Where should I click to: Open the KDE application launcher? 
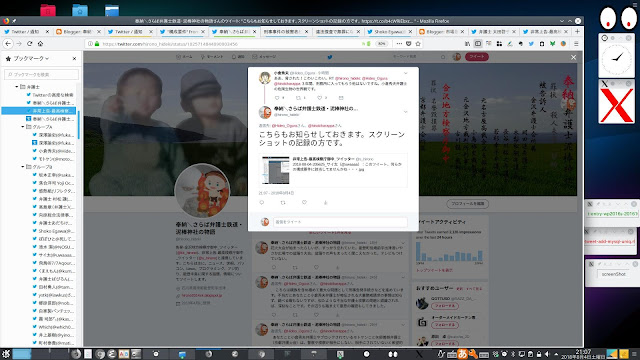[x=5, y=354]
